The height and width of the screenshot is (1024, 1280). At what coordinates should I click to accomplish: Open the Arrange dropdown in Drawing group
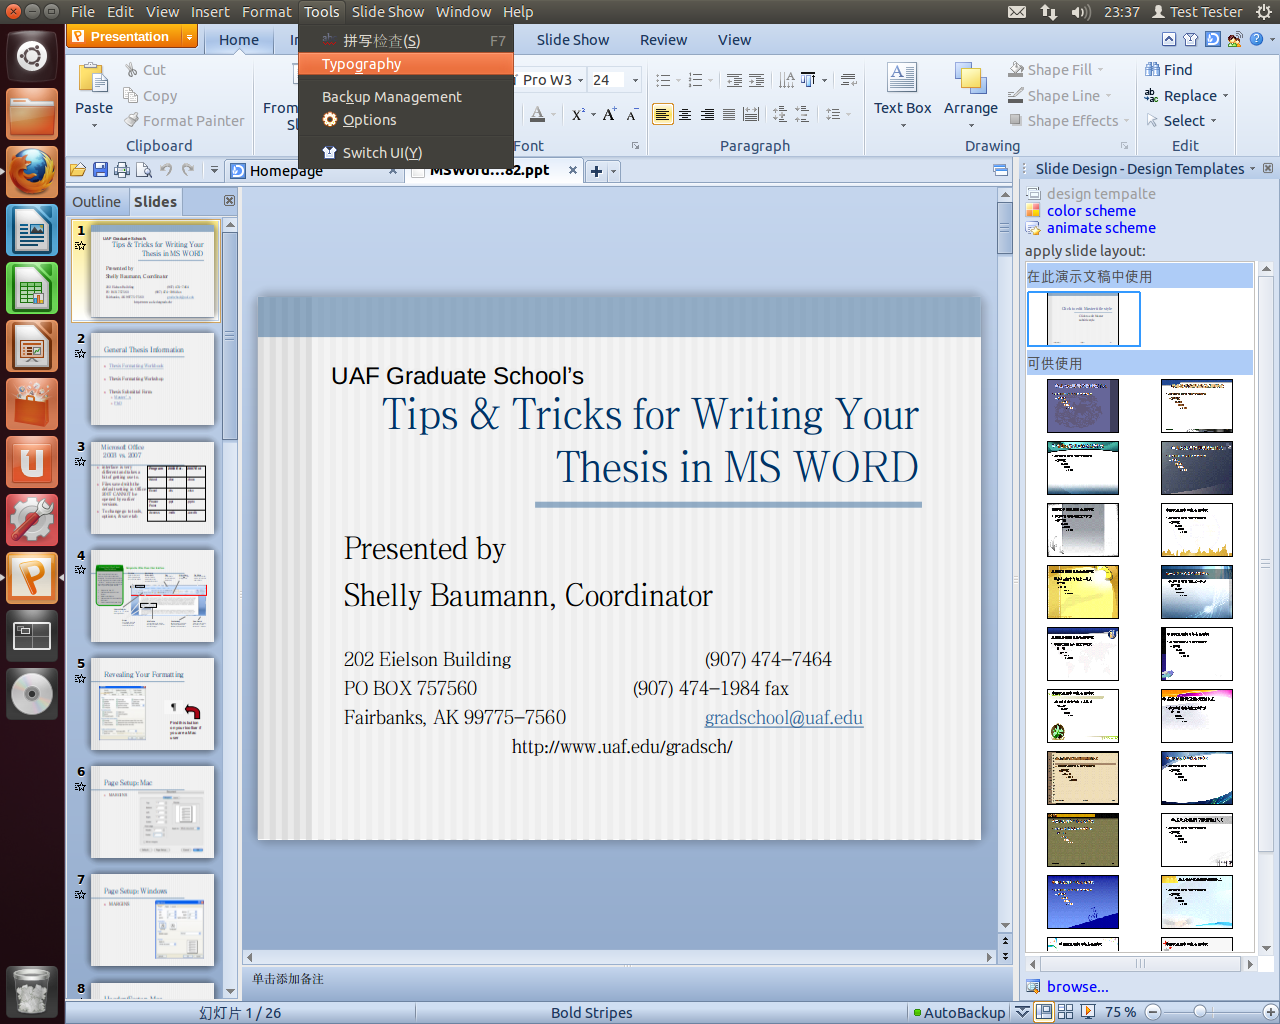click(x=970, y=125)
